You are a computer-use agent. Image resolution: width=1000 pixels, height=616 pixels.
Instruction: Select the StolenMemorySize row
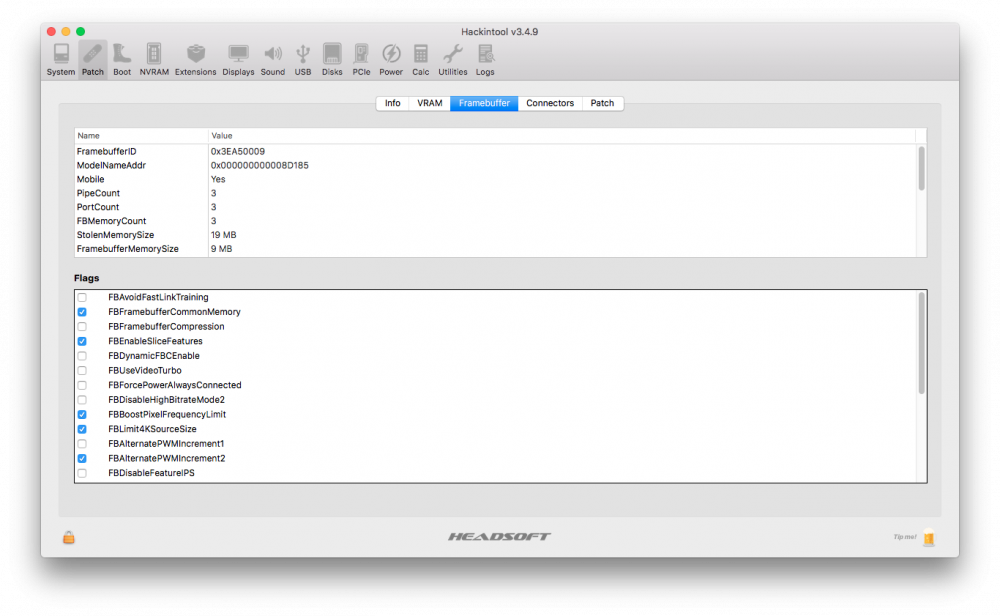[496, 235]
